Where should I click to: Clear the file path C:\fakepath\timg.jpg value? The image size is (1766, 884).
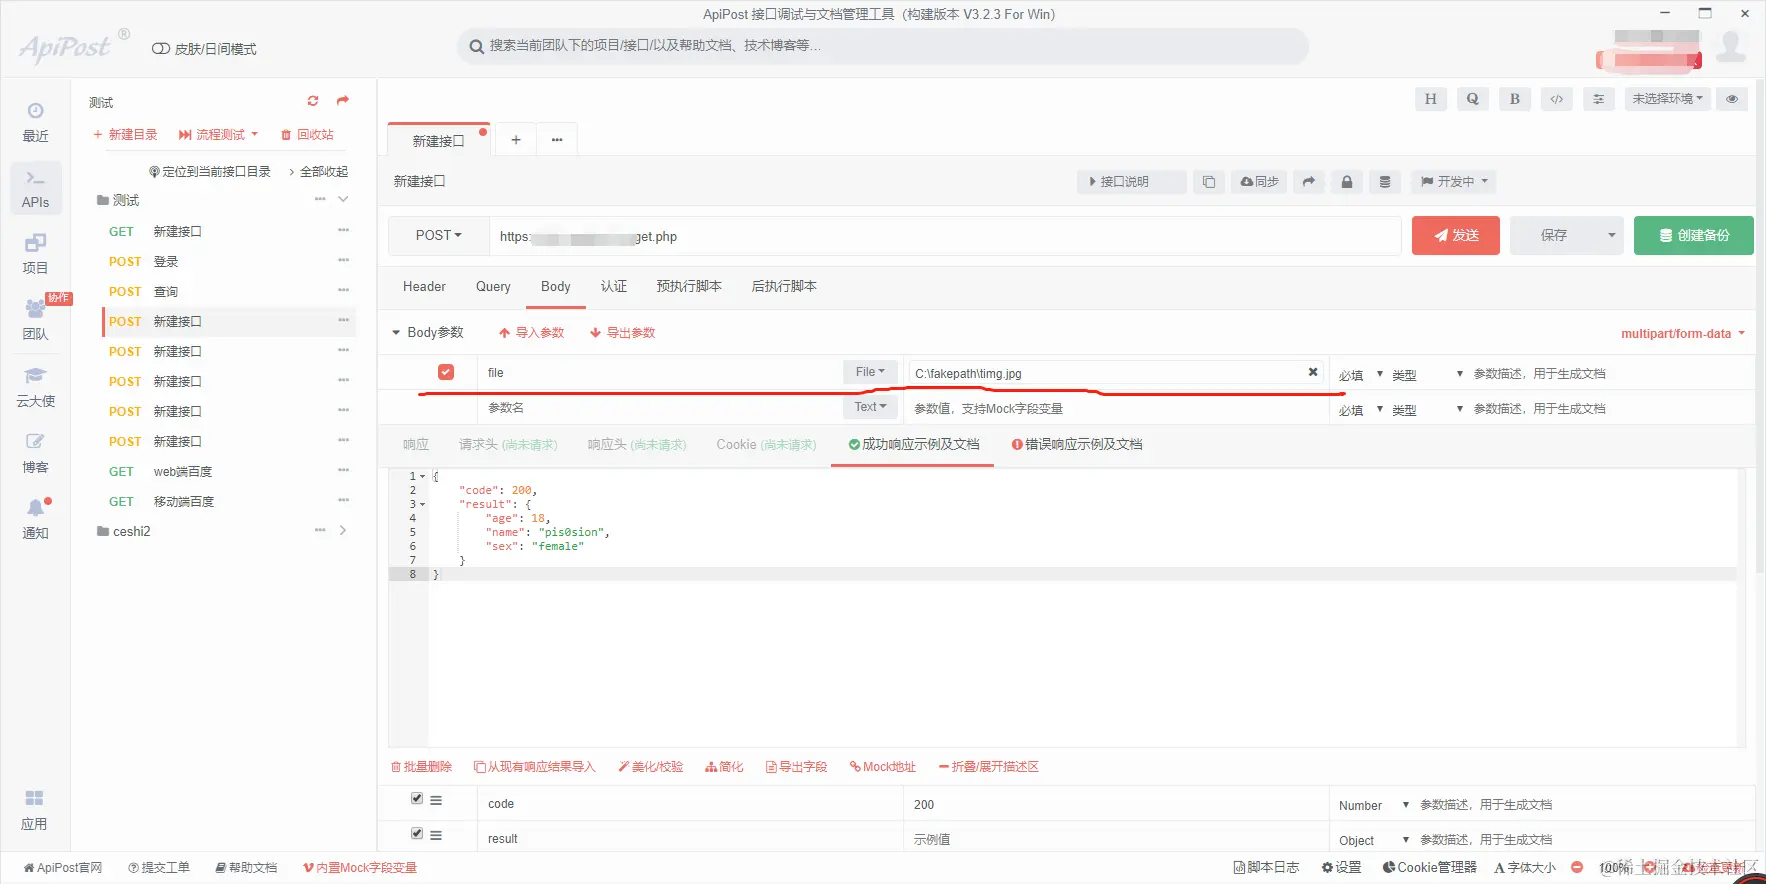(x=1313, y=372)
